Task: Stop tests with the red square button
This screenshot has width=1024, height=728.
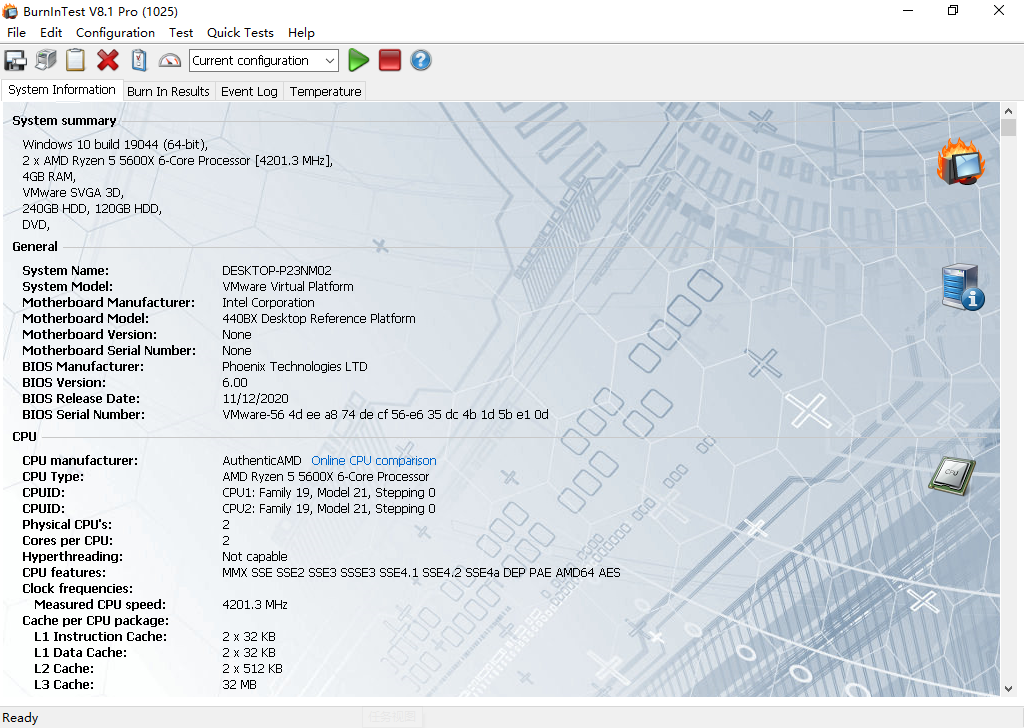Action: click(390, 61)
